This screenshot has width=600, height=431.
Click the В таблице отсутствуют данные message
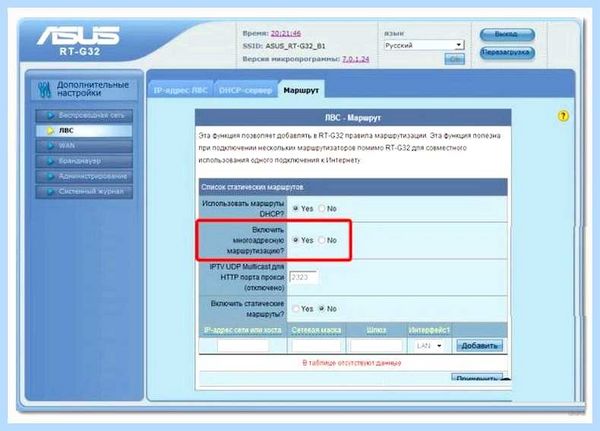pos(352,362)
